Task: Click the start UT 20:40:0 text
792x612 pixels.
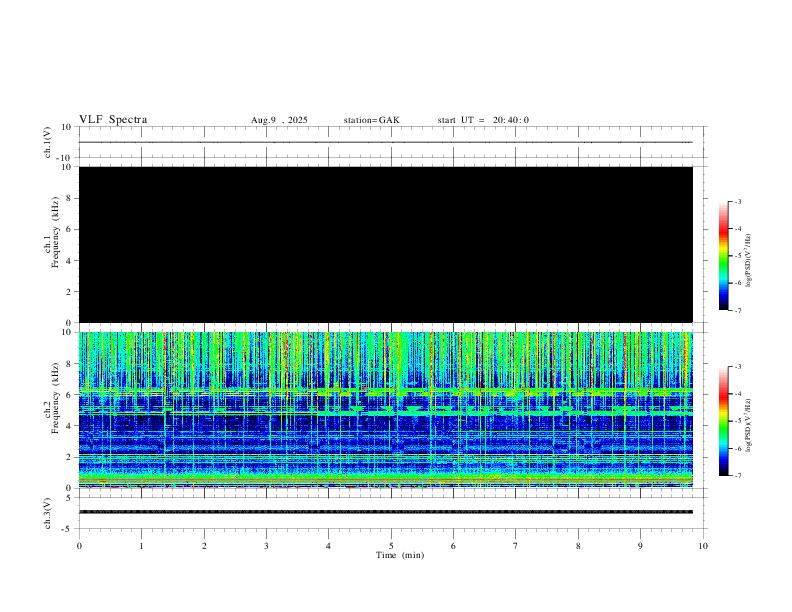Action: 483,120
